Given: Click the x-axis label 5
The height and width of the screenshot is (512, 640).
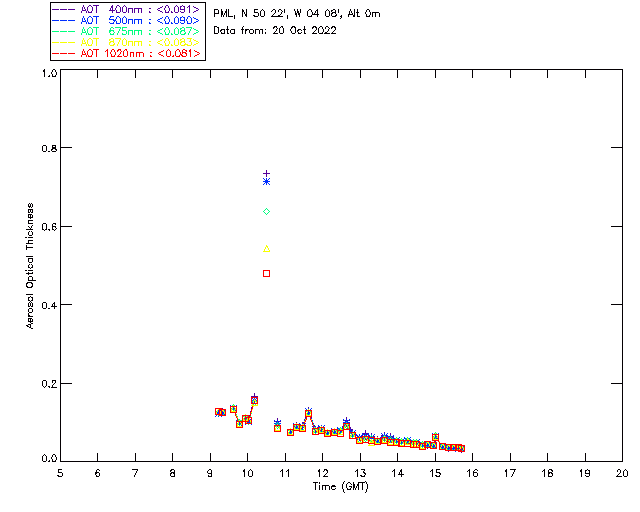Looking at the screenshot, I should [x=60, y=473].
